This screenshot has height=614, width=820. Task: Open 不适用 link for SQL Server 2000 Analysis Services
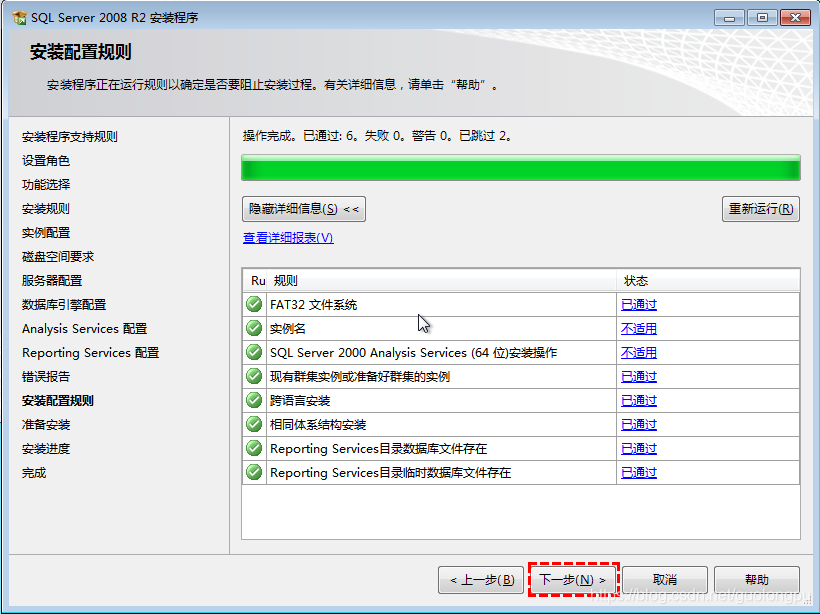[639, 353]
